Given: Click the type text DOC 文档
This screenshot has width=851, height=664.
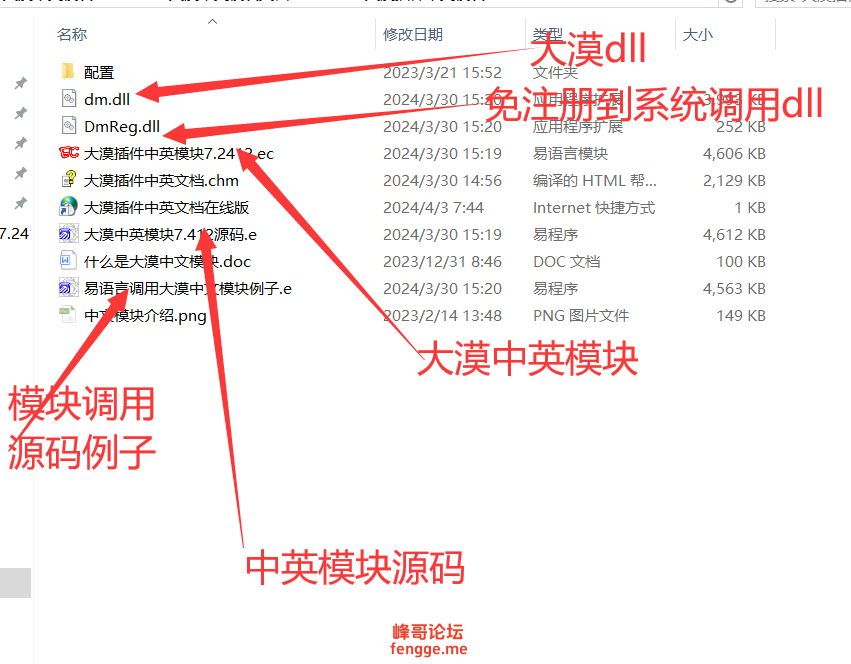Looking at the screenshot, I should (x=567, y=262).
